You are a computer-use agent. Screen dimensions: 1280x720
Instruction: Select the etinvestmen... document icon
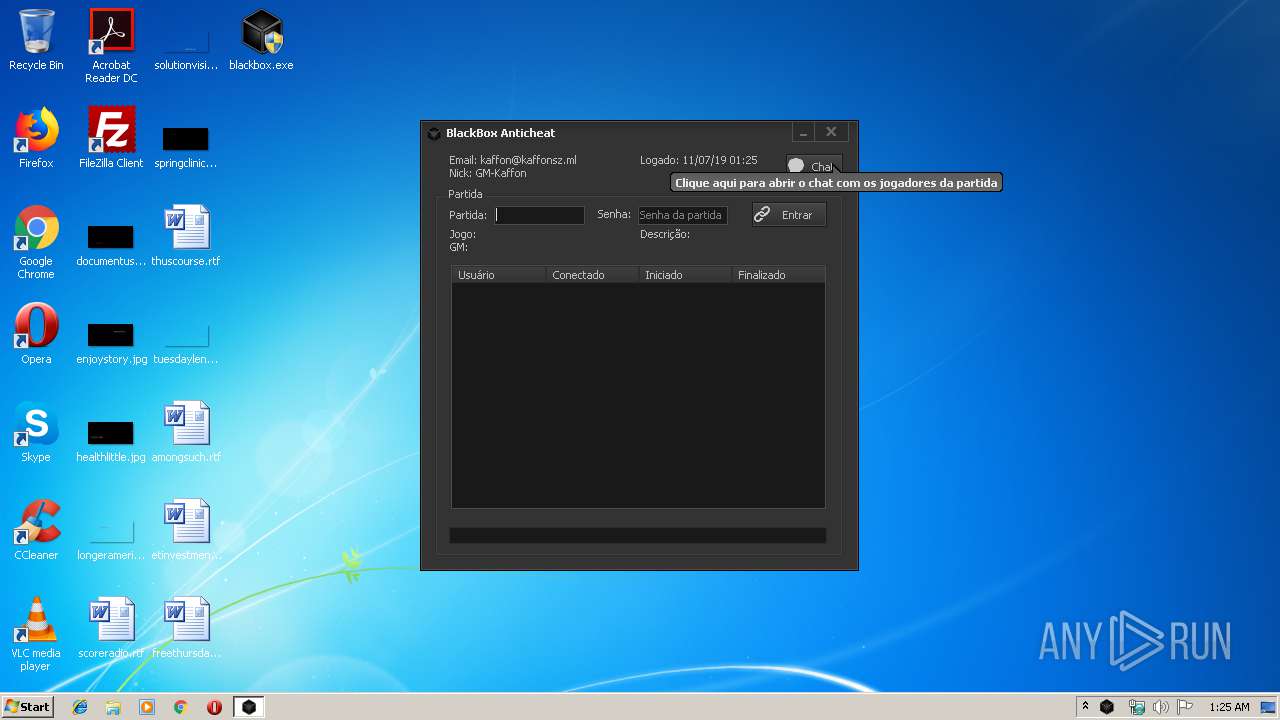tap(186, 530)
